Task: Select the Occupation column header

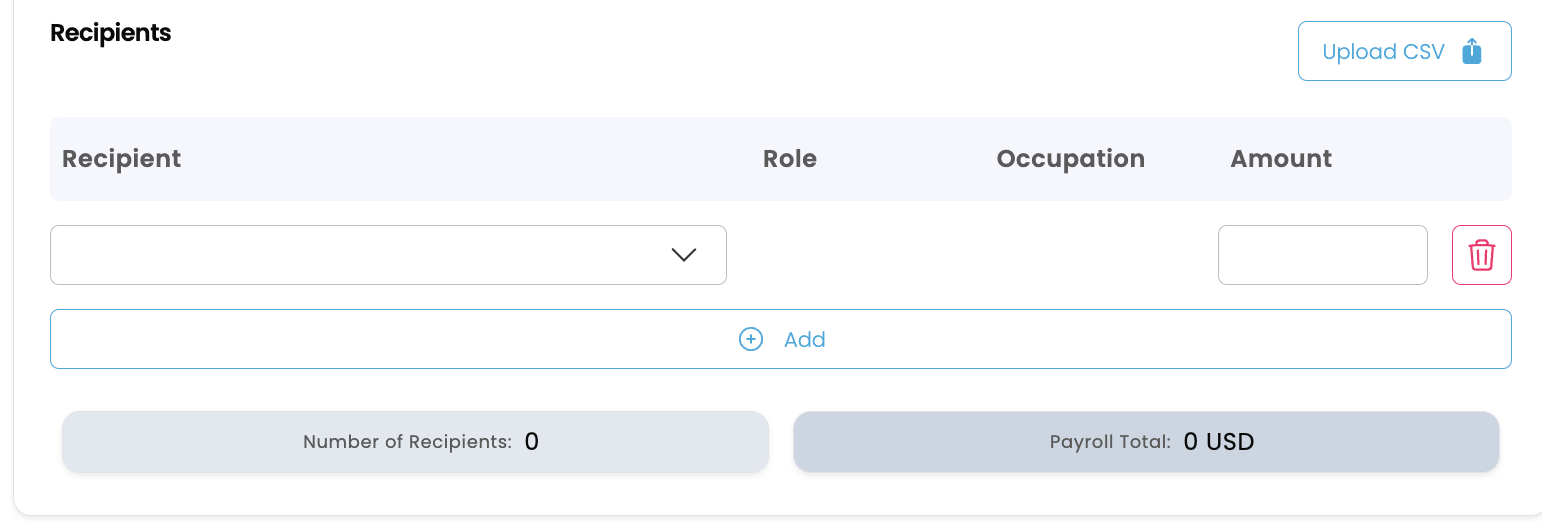Action: pyautogui.click(x=1070, y=159)
